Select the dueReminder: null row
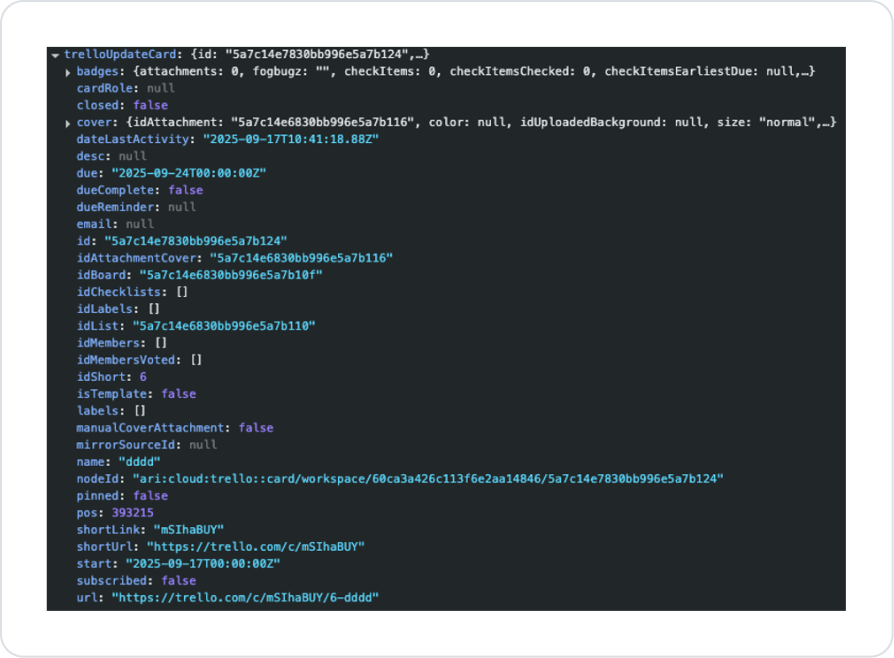This screenshot has height=658, width=894. coord(136,207)
